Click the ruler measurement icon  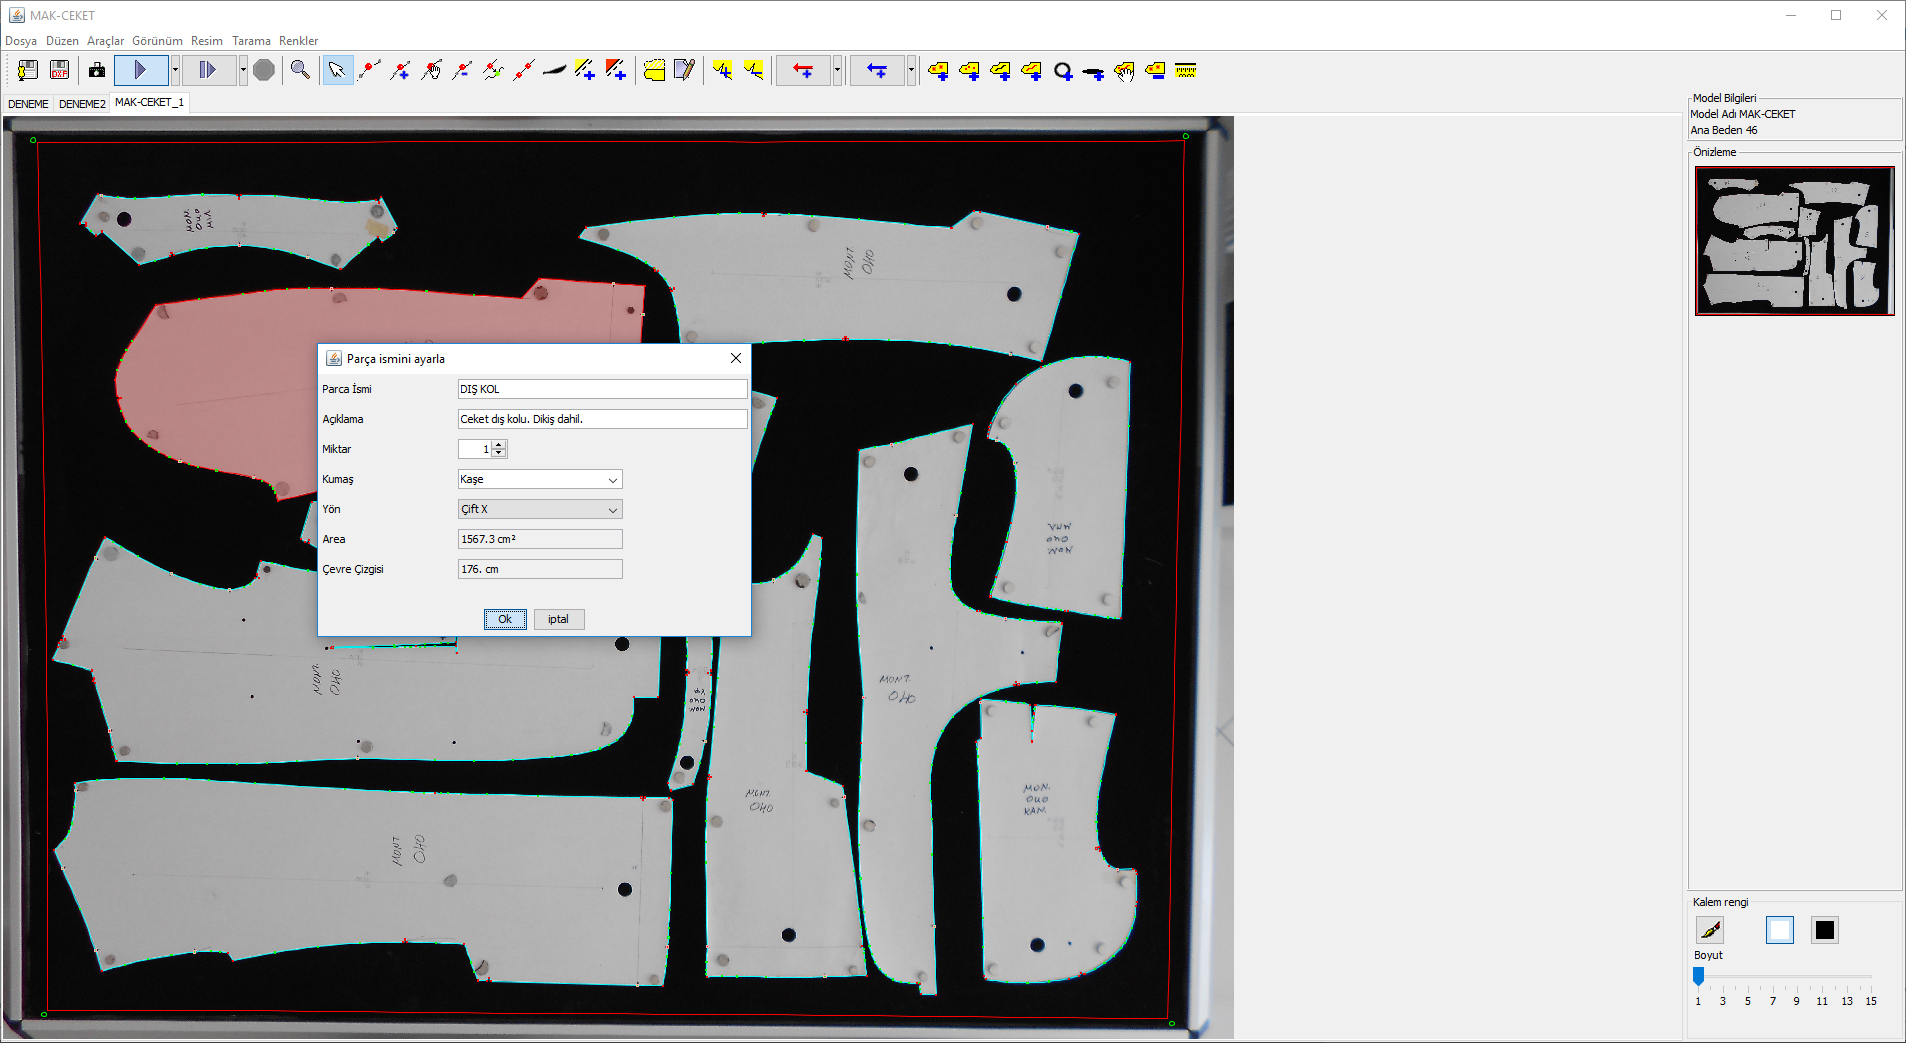1186,70
